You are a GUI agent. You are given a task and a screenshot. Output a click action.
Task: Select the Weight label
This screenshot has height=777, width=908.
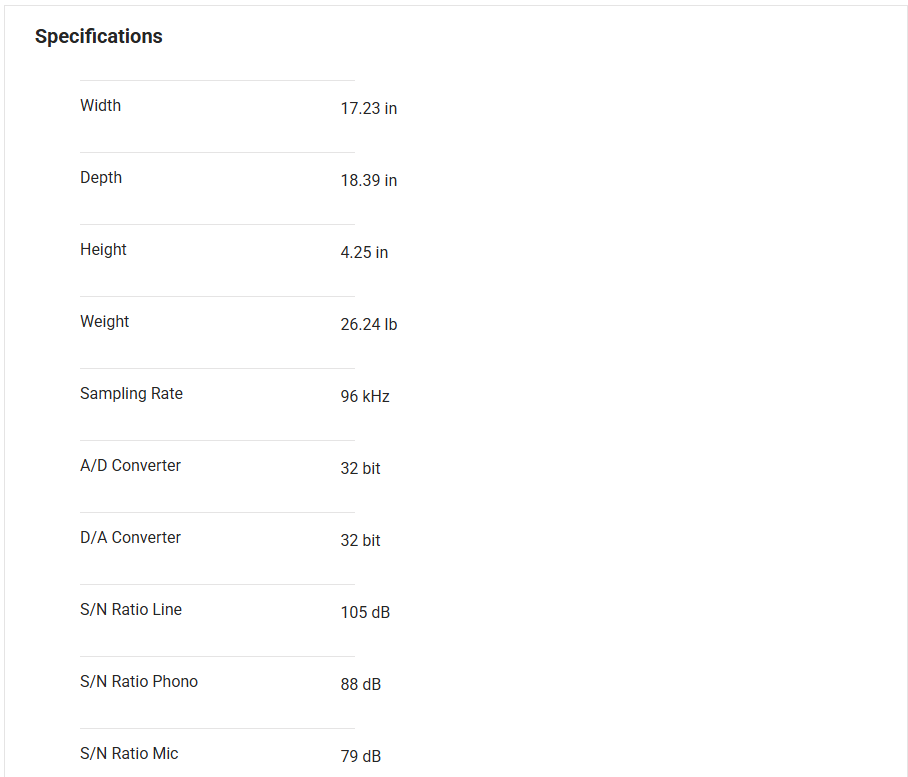104,321
